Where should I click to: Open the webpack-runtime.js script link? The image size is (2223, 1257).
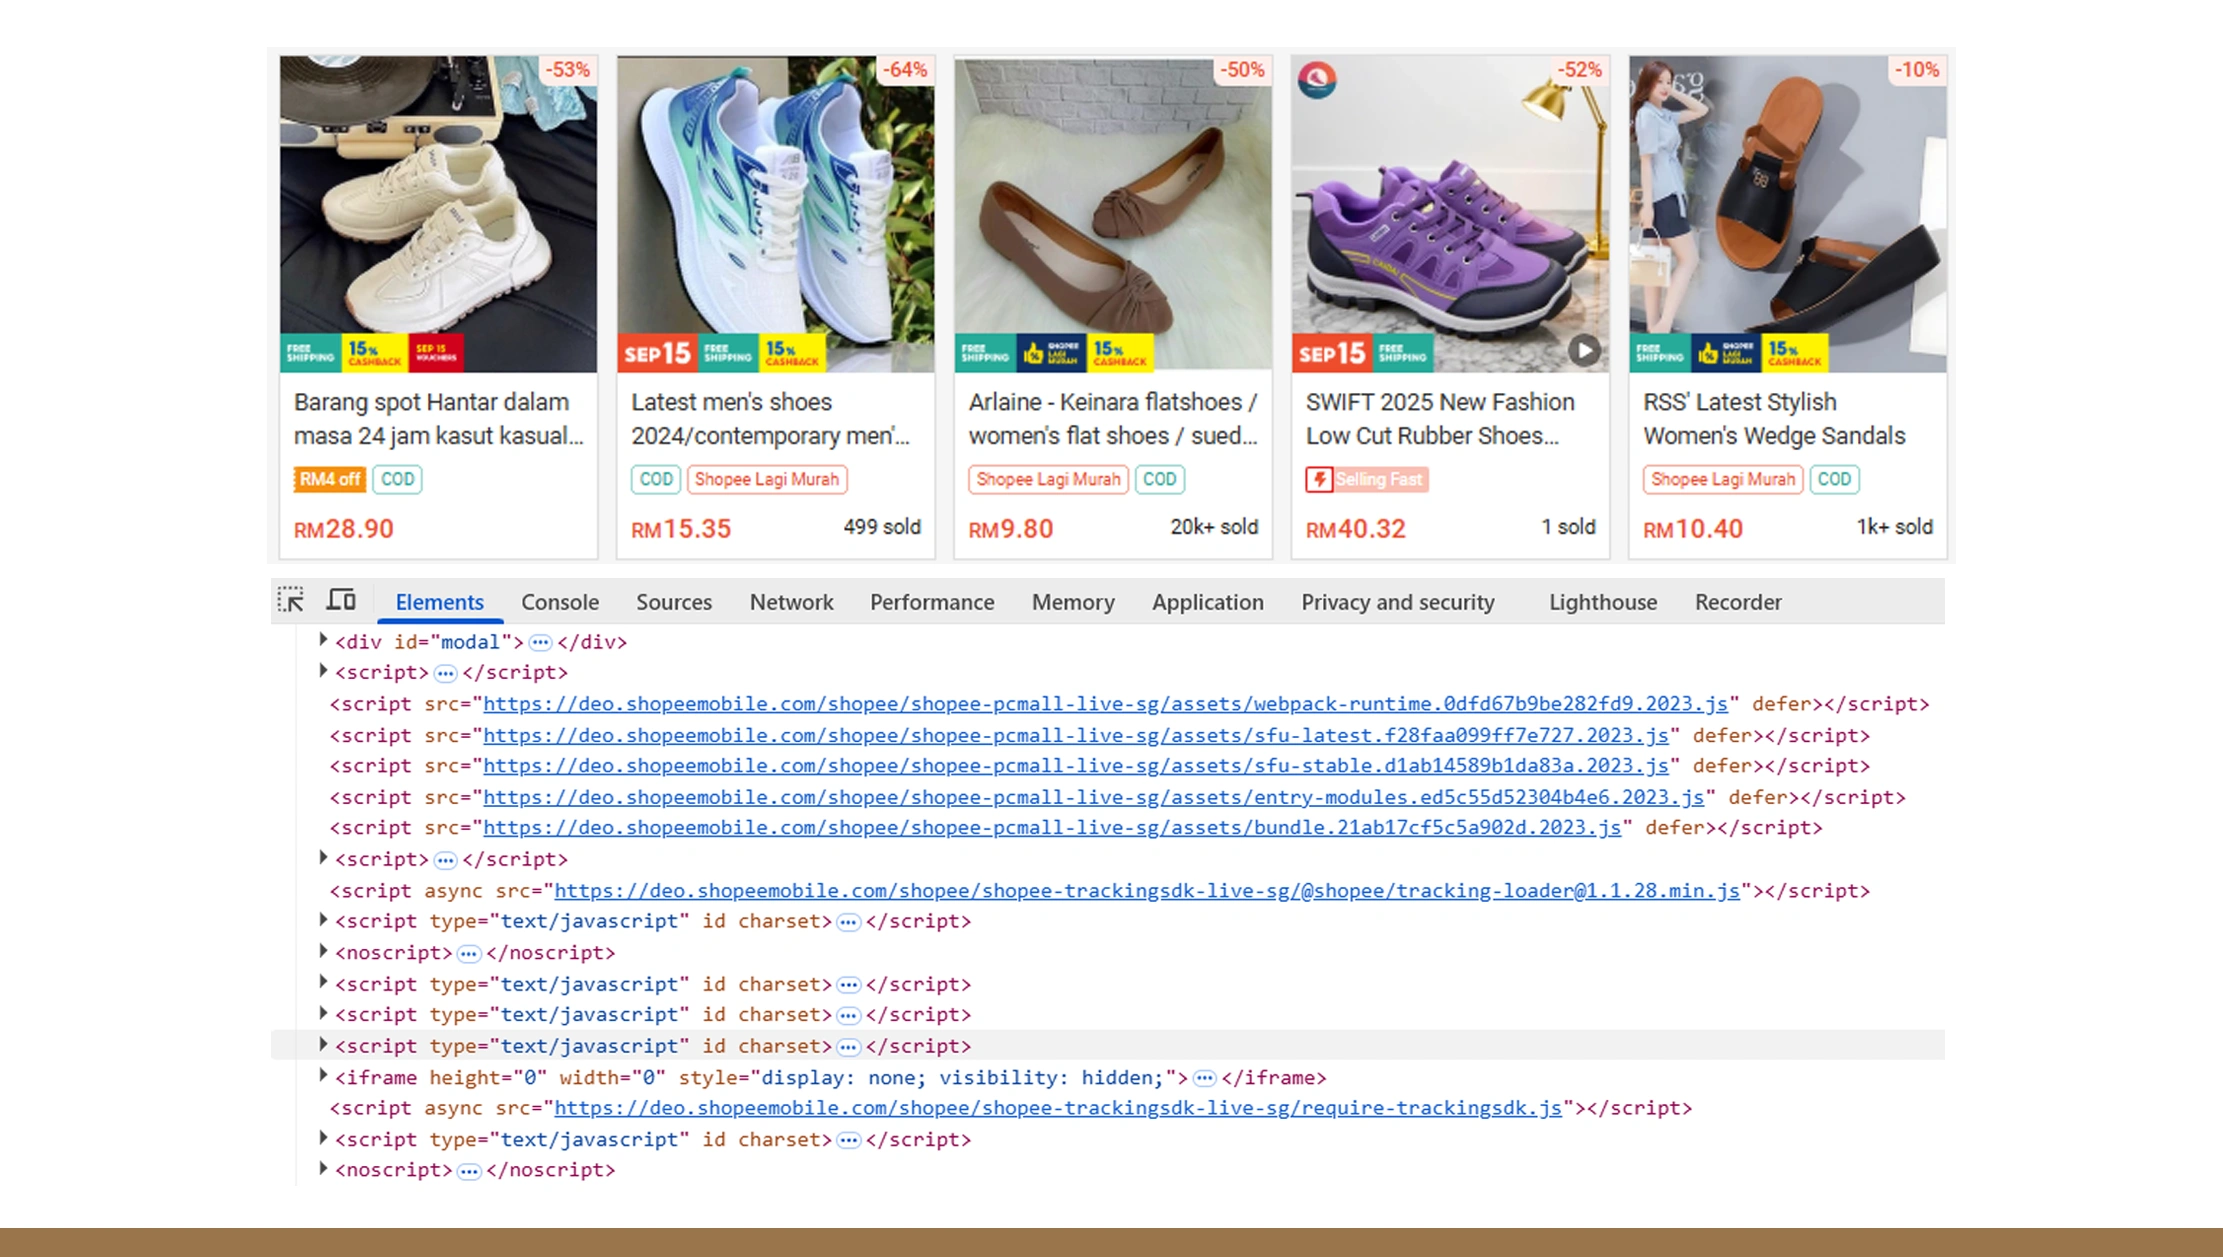[1105, 704]
